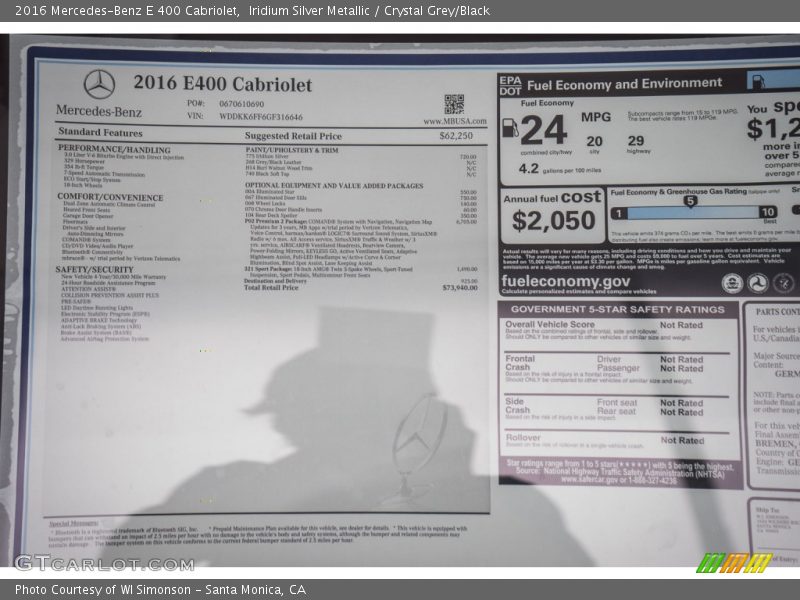Click the 'Overall Vehicle Score' label

(549, 324)
